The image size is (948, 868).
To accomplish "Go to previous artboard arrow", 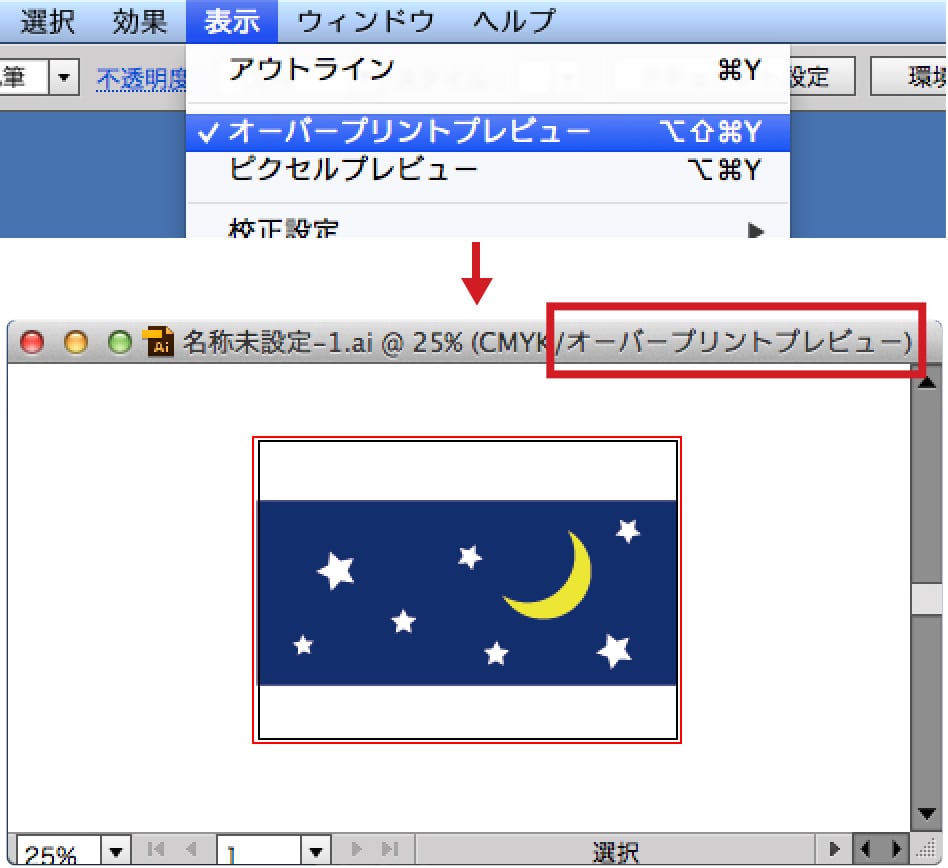I will (190, 850).
